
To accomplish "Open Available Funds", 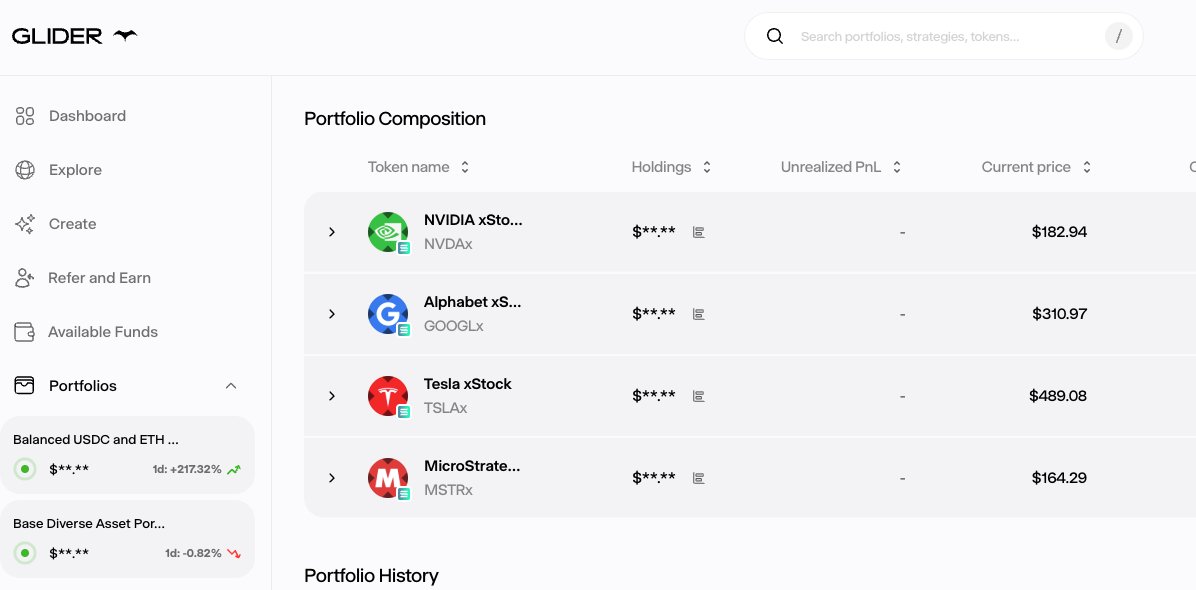I will tap(103, 332).
